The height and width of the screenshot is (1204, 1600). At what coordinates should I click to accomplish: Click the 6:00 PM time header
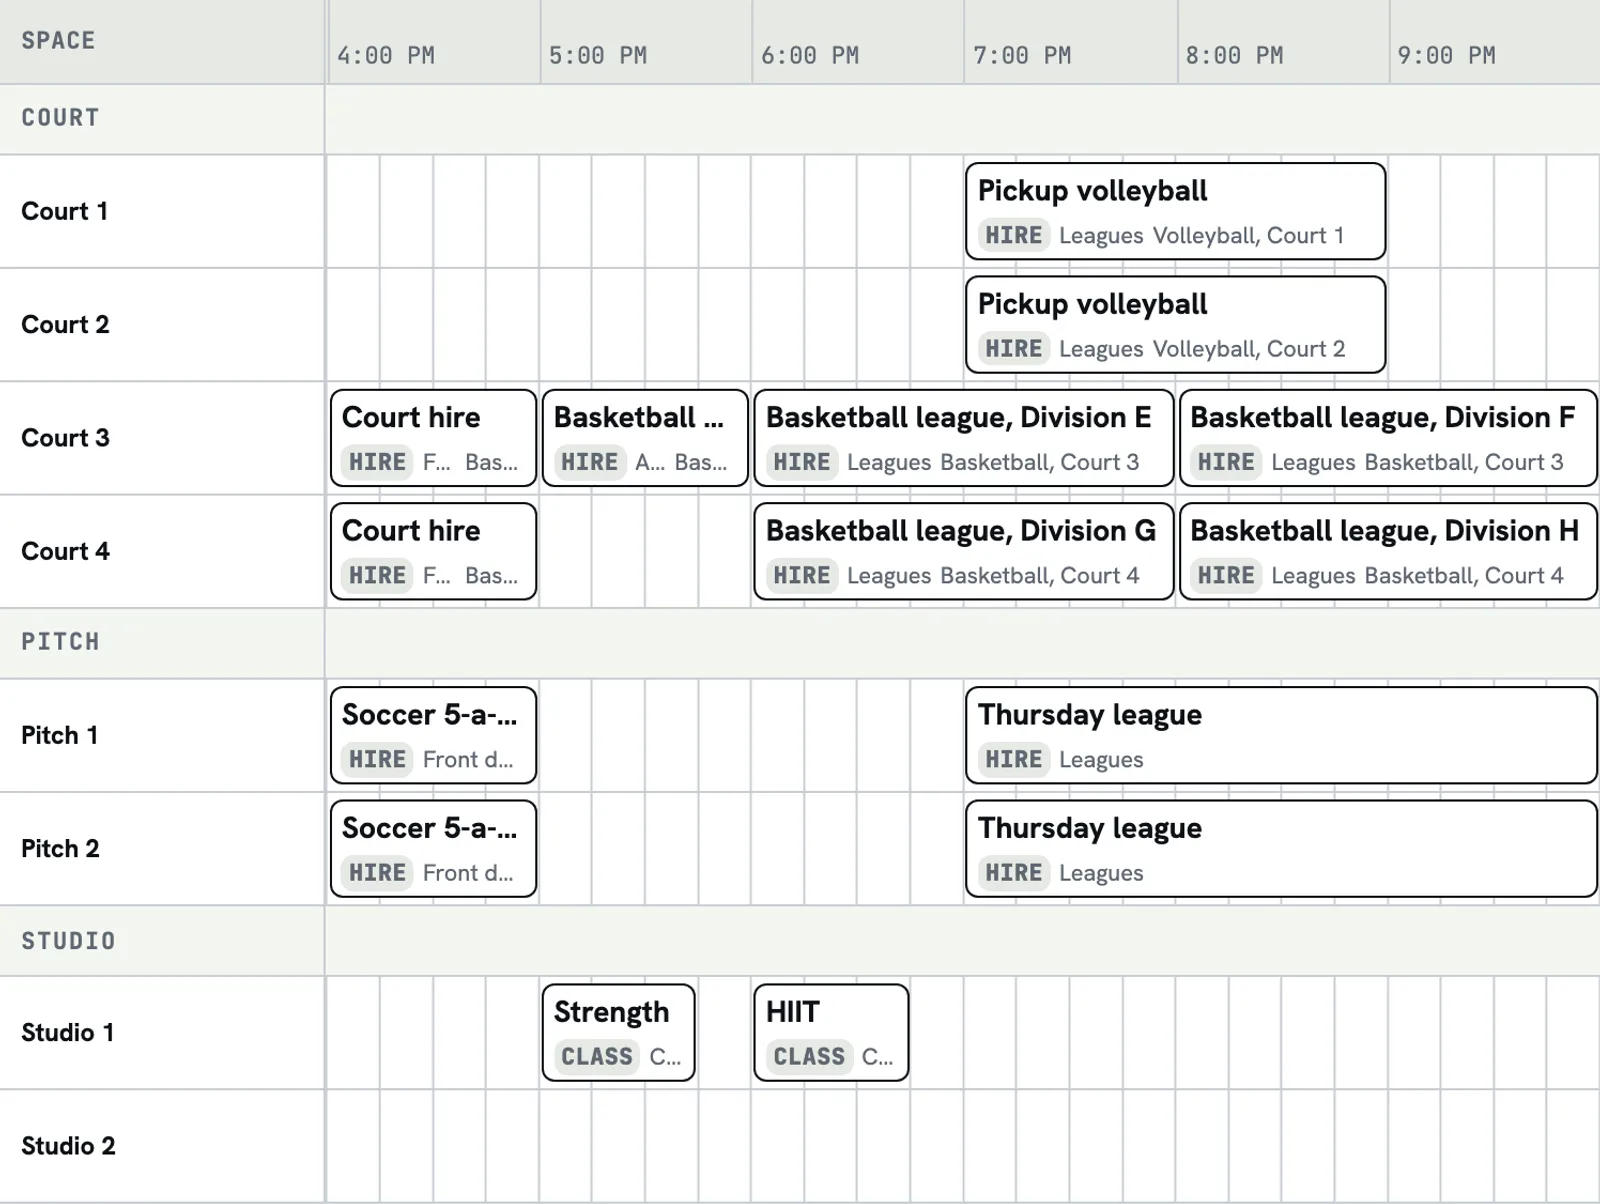tap(810, 56)
